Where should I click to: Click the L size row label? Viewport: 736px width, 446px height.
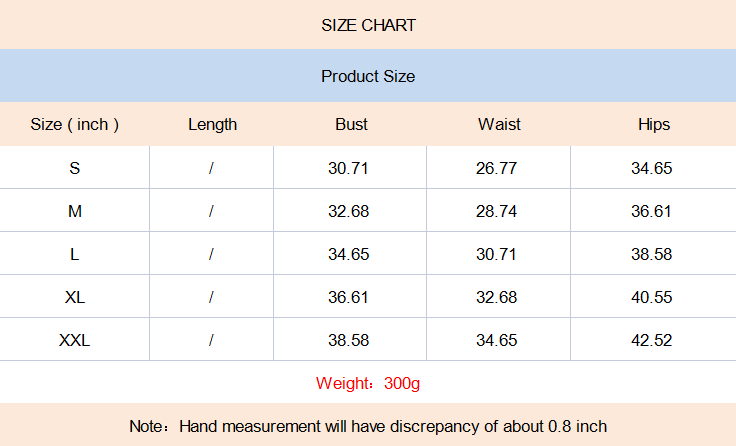pyautogui.click(x=75, y=254)
